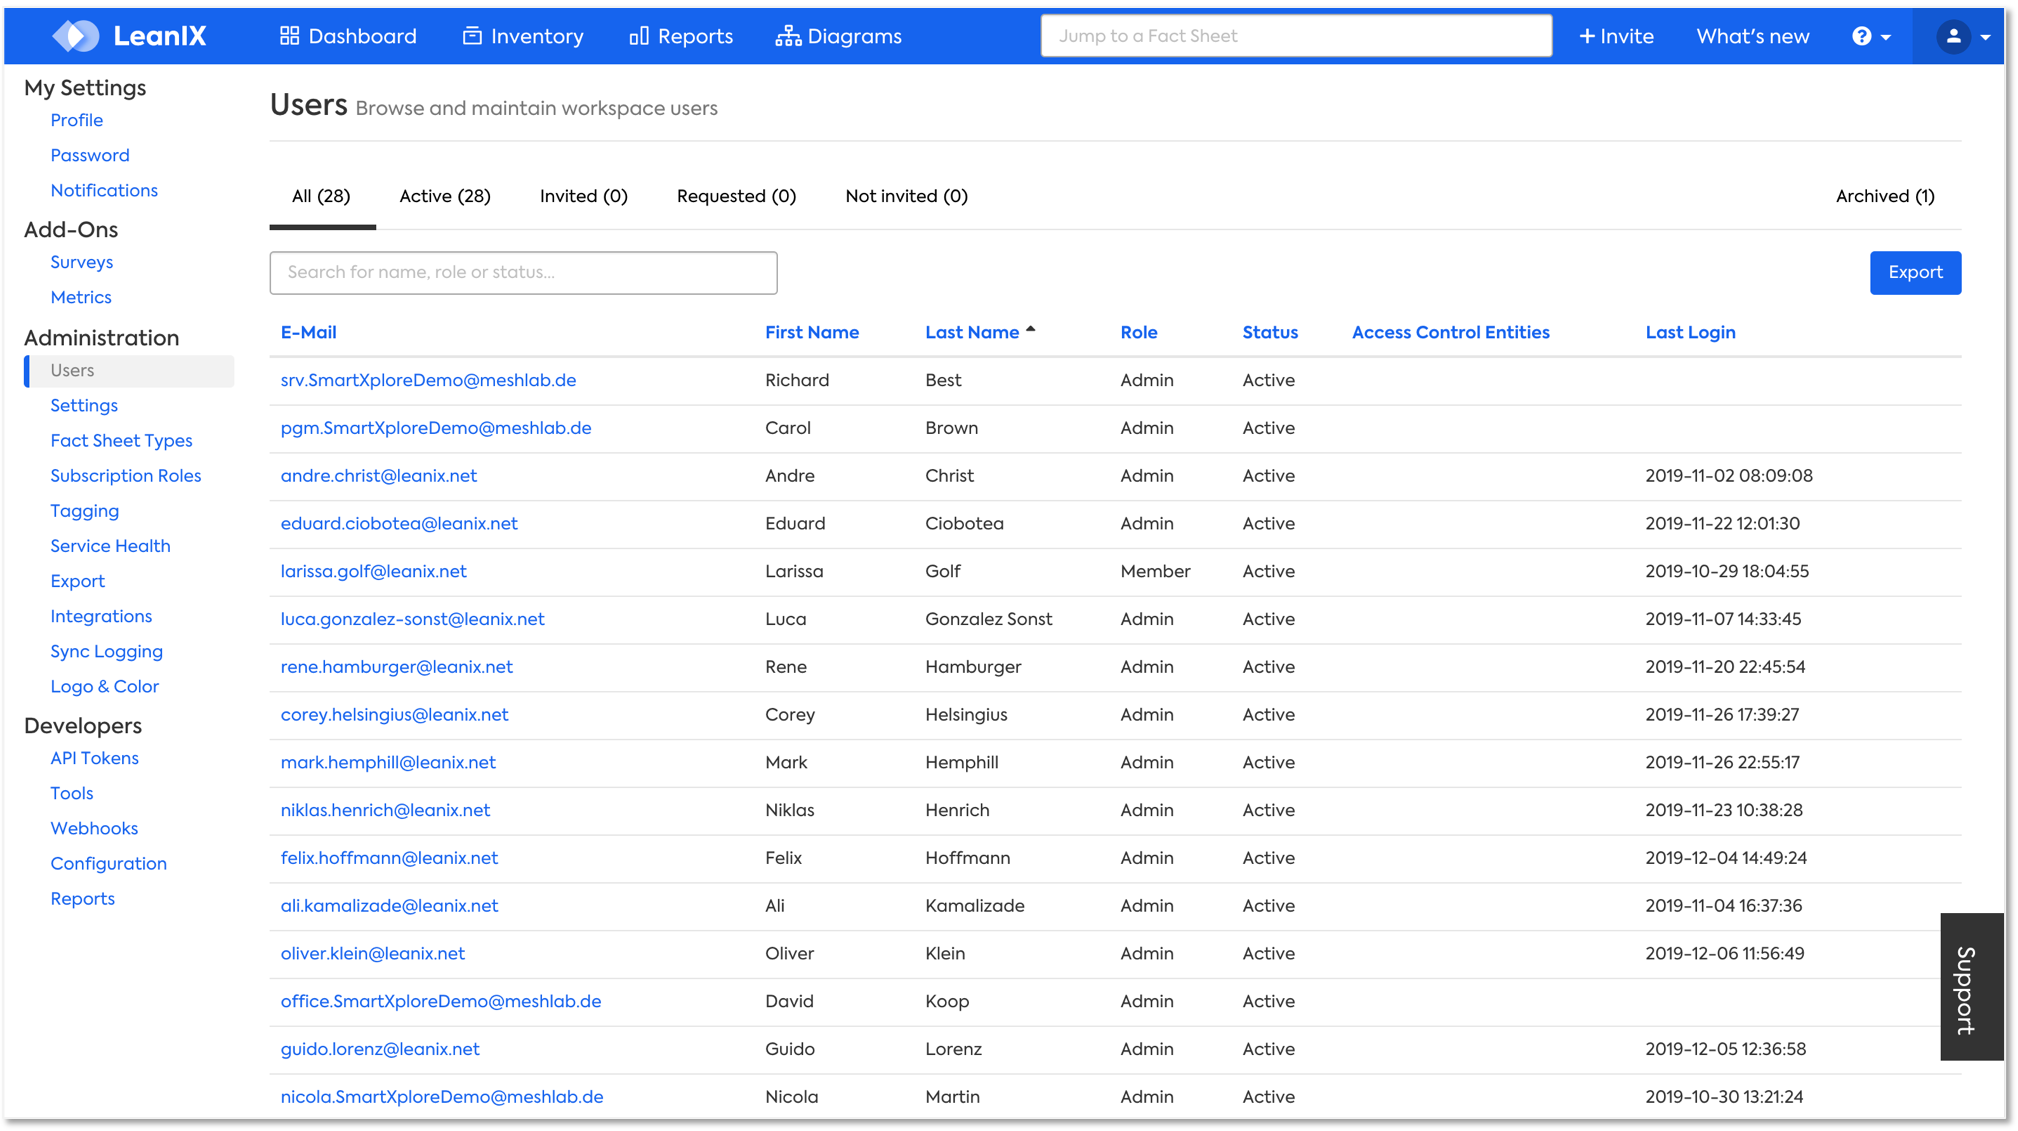Screen dimensions: 2018x1131
Task: Focus the name, role or status search box
Action: tap(523, 272)
